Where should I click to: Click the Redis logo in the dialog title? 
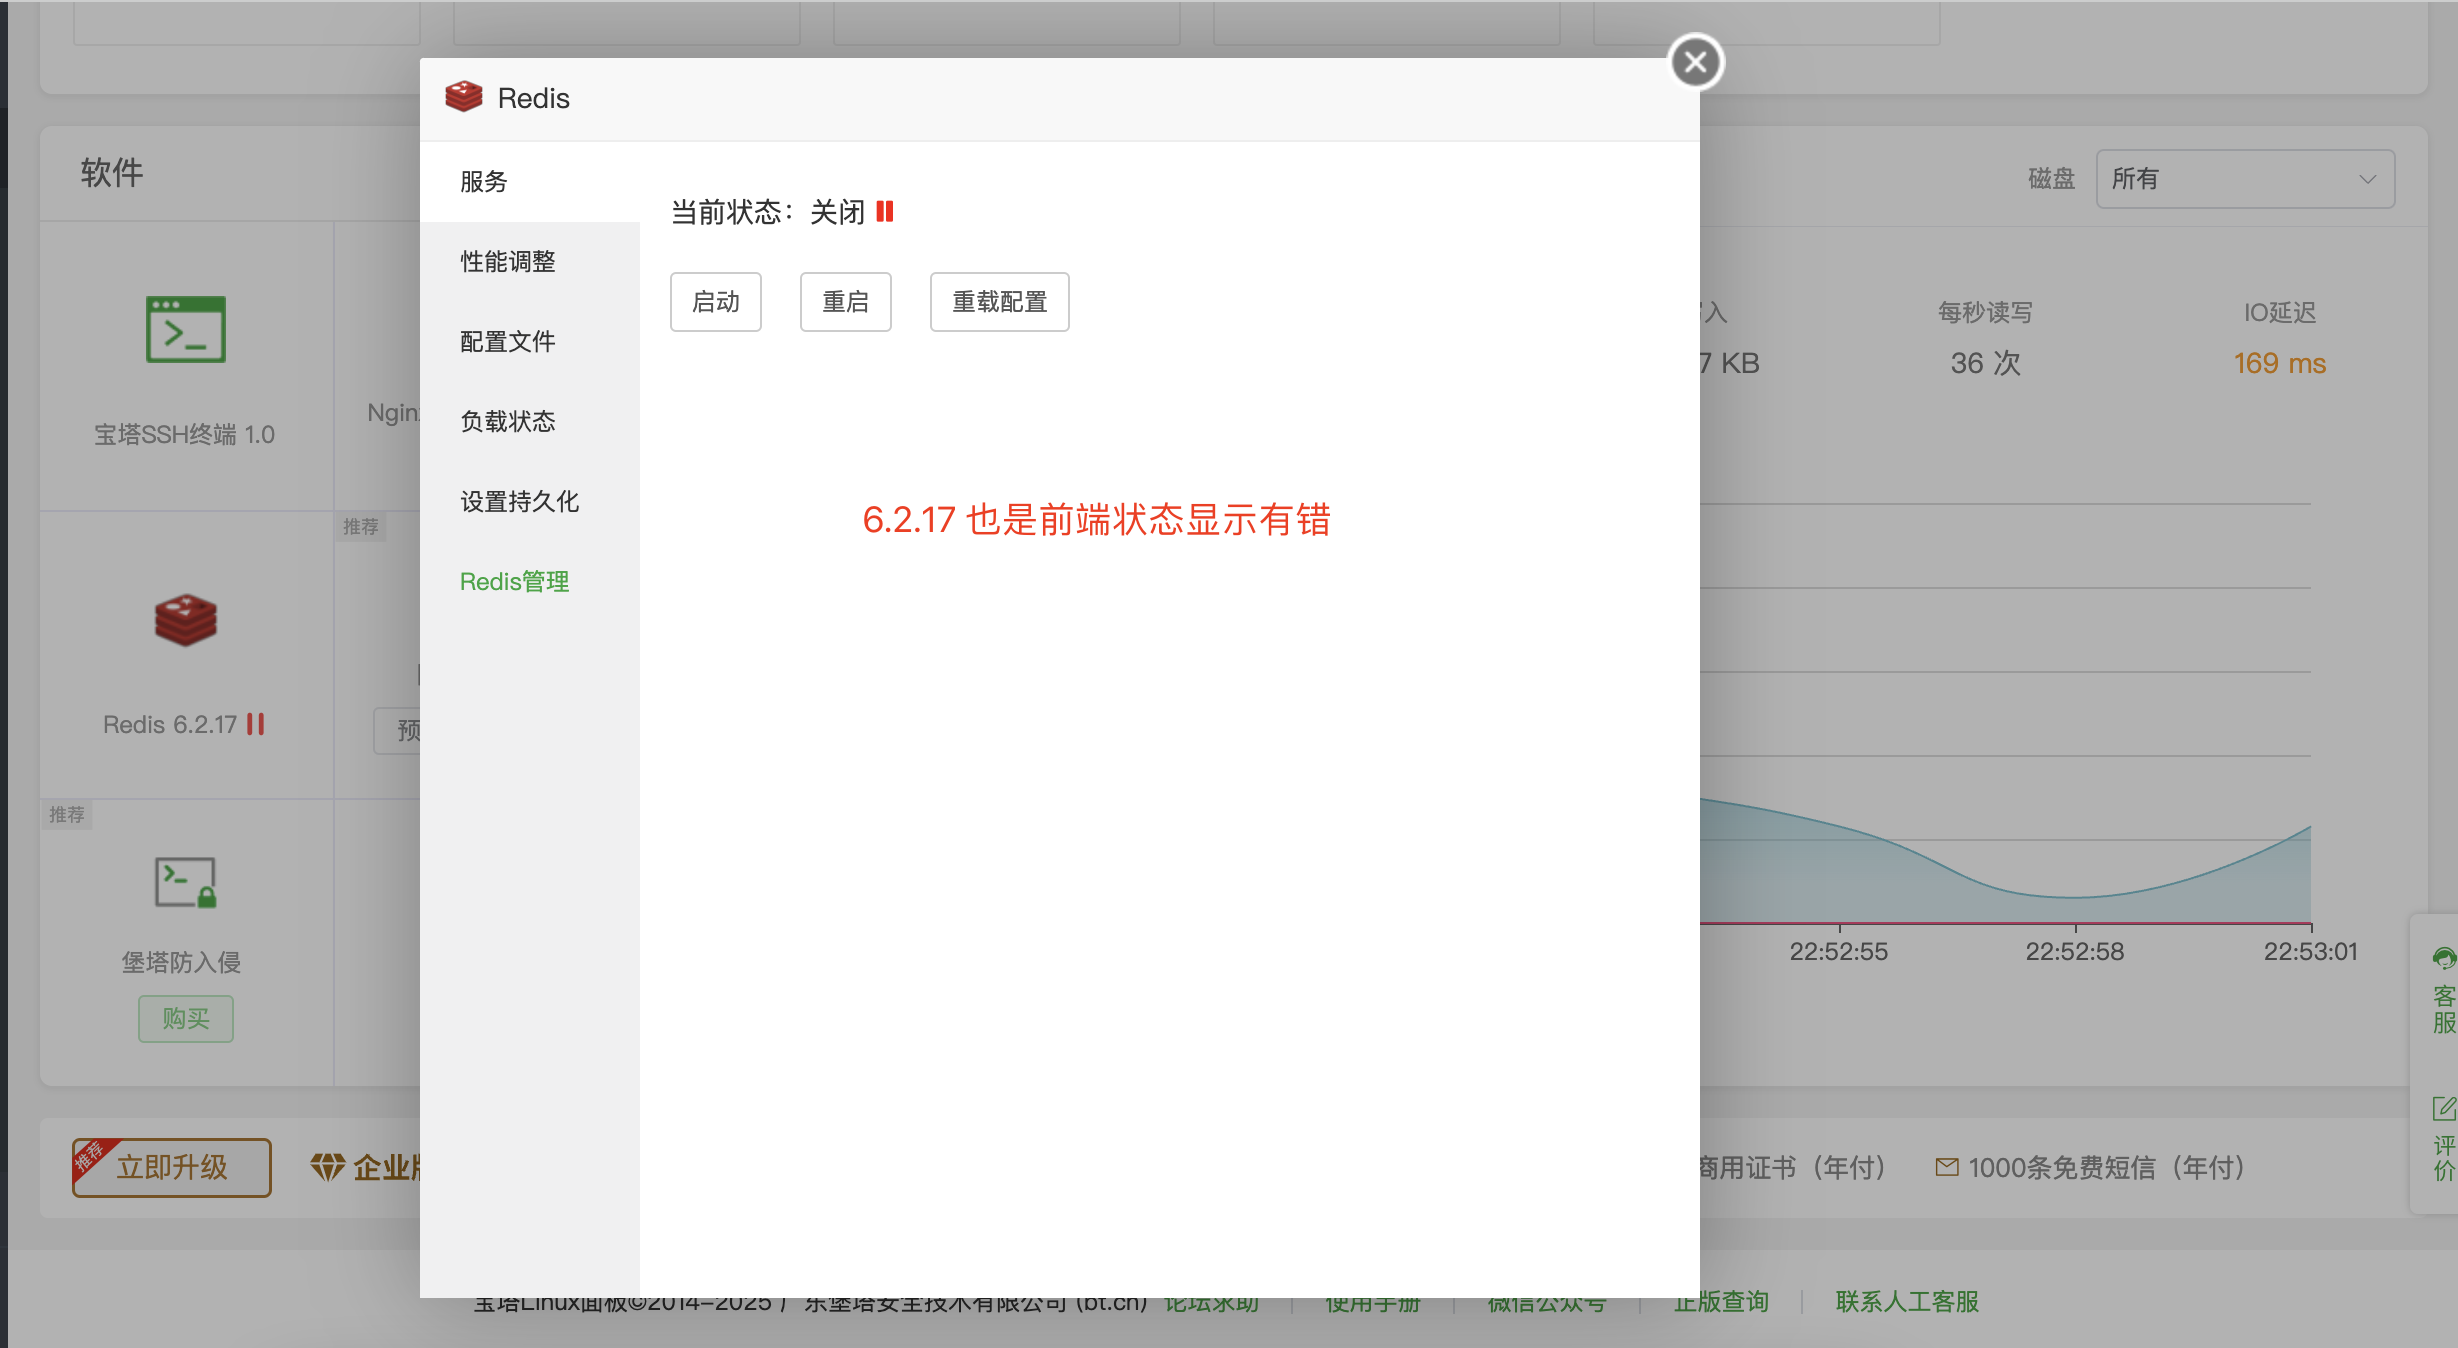click(464, 97)
